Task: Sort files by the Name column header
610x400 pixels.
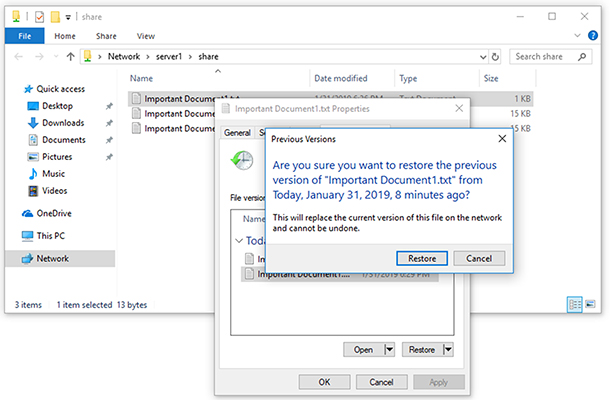Action: point(141,78)
